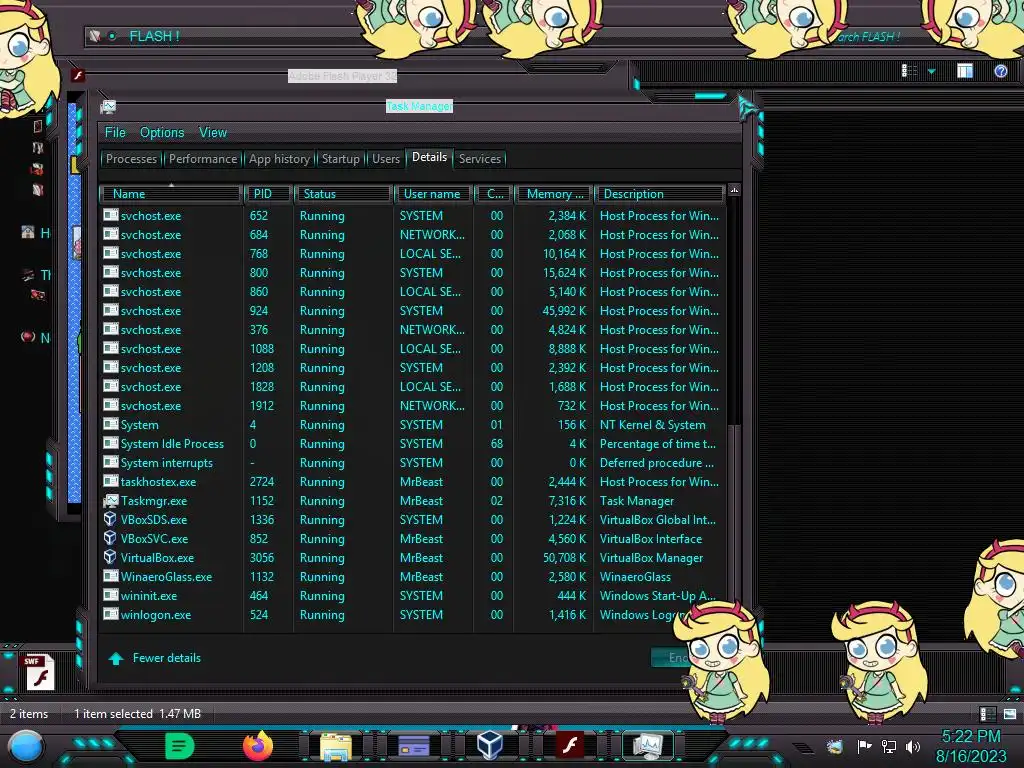
Task: Click the Action Center flag tray icon
Action: pos(864,746)
